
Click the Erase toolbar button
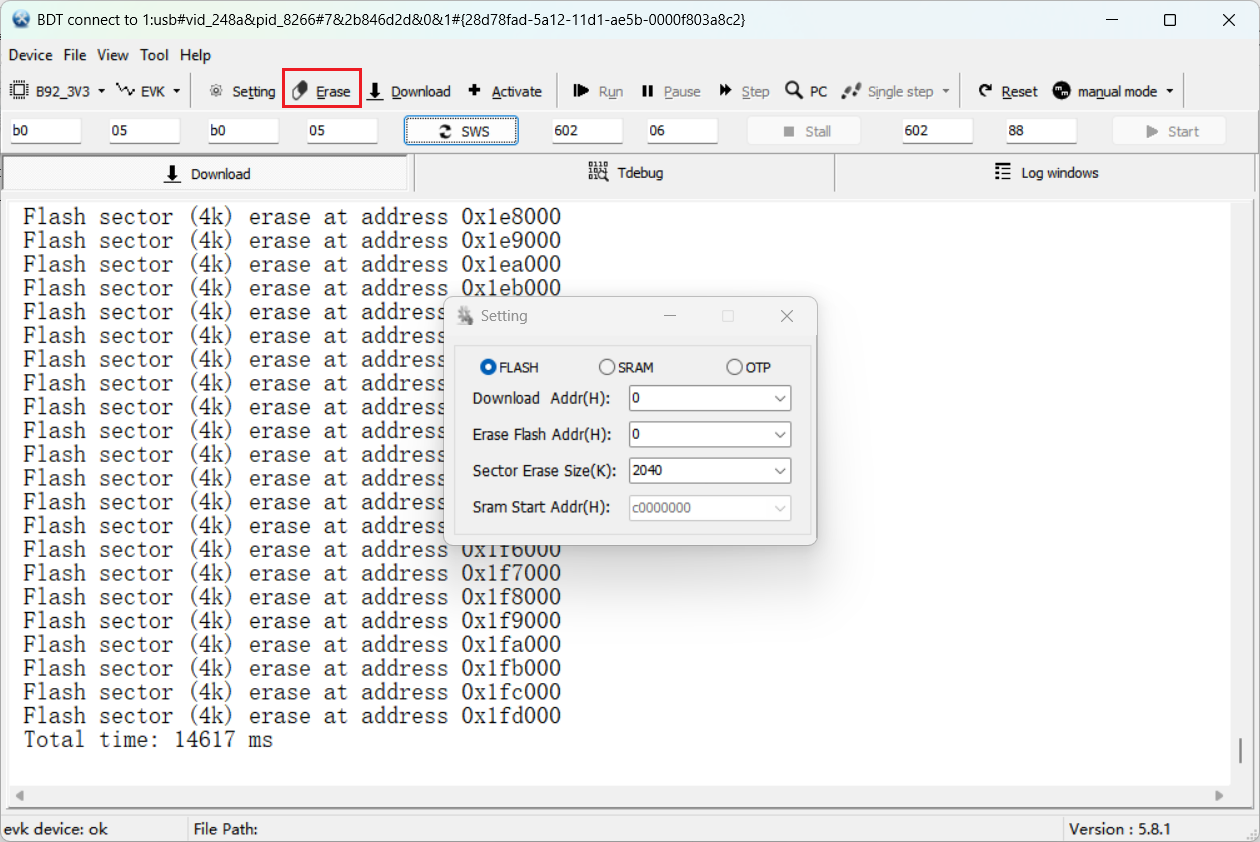pyautogui.click(x=322, y=91)
